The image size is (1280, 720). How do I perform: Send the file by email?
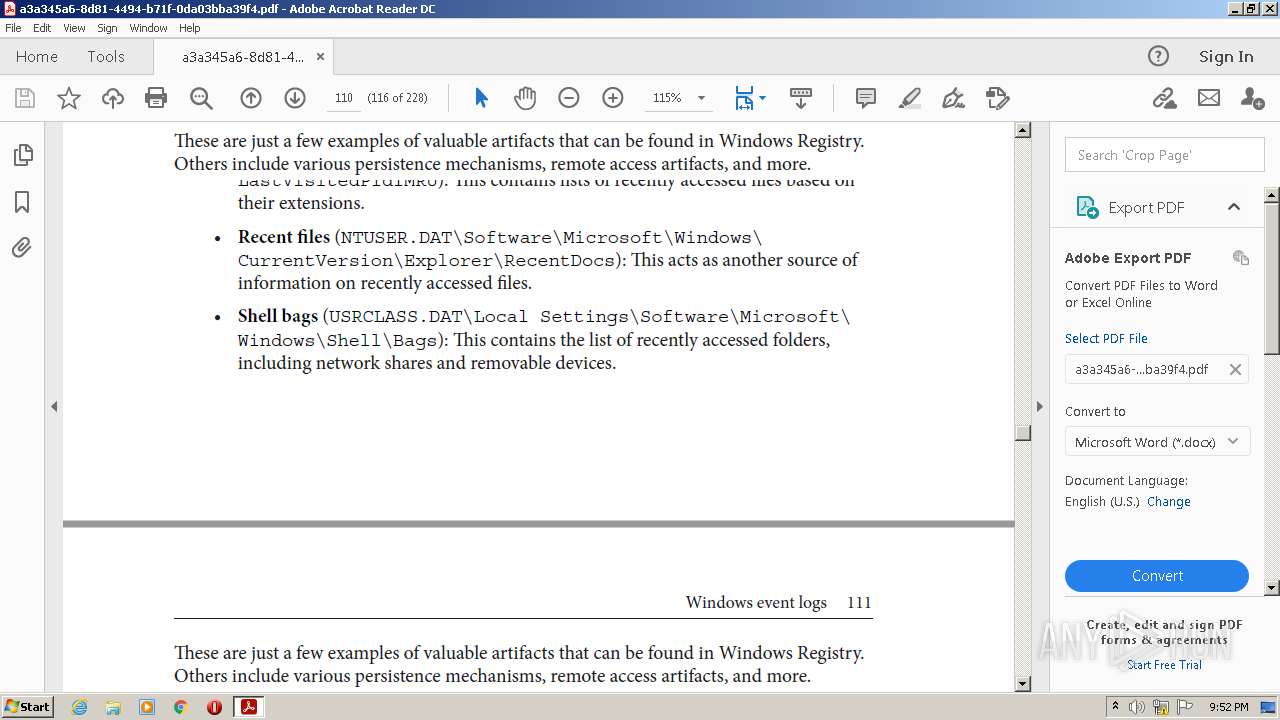click(x=1209, y=98)
